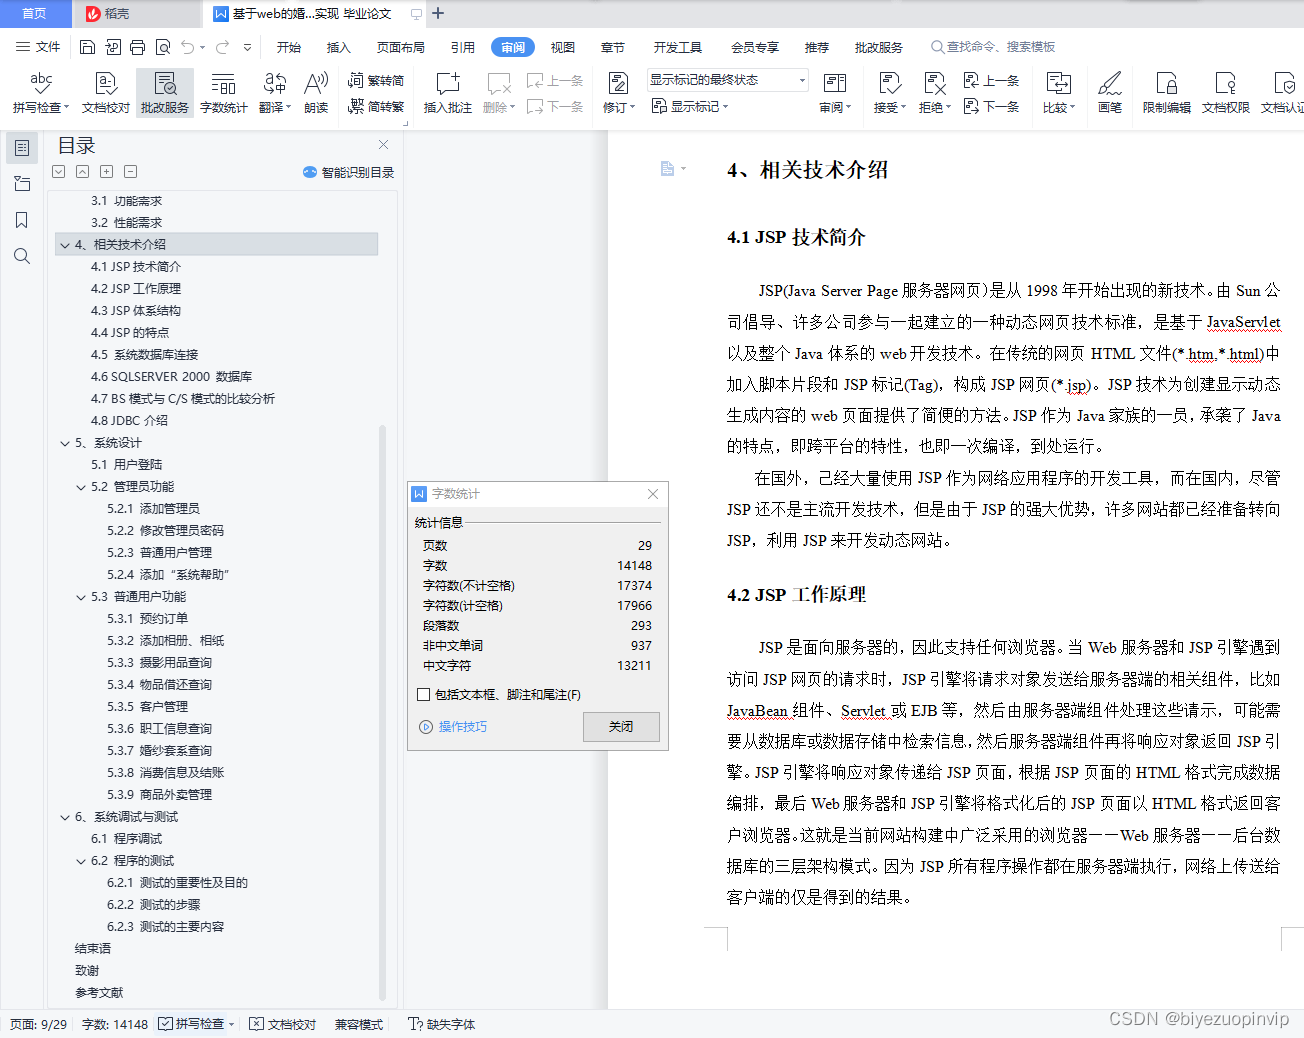The width and height of the screenshot is (1304, 1038).
Task: Collapse the 5、系统设计 outline node
Action: coord(65,443)
